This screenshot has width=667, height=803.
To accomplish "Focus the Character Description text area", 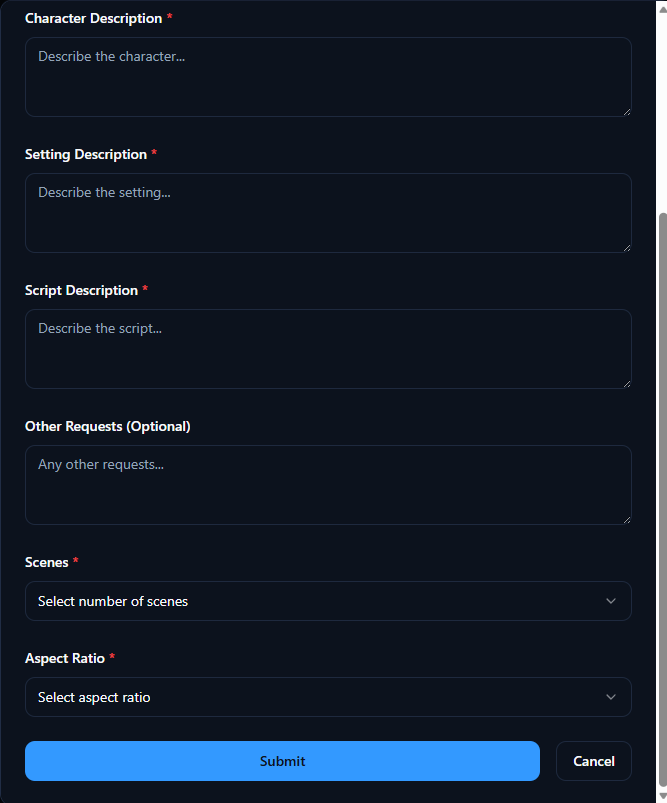I will [328, 77].
